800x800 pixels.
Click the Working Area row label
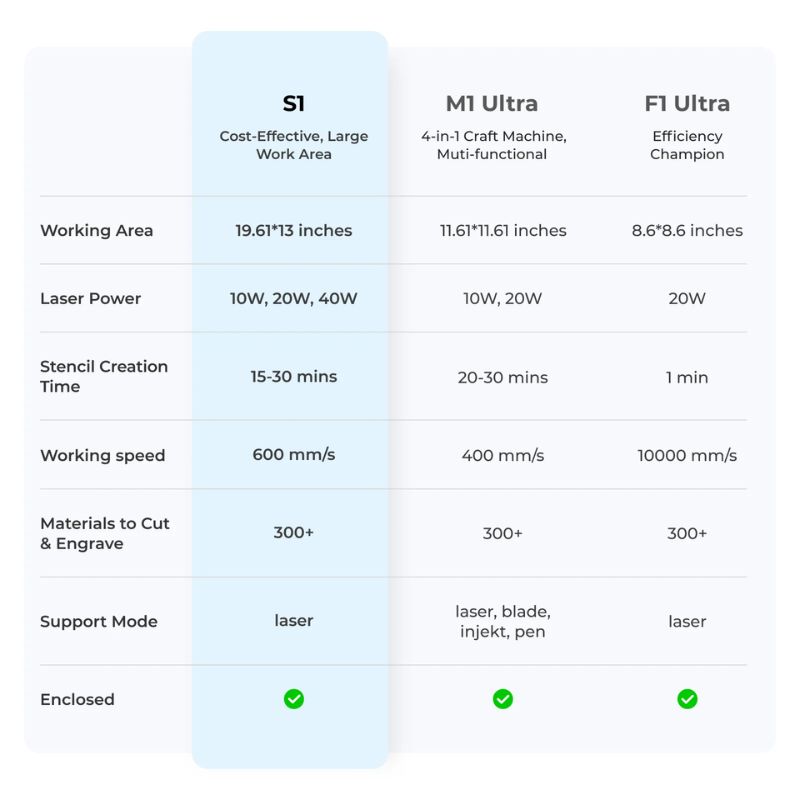[97, 230]
